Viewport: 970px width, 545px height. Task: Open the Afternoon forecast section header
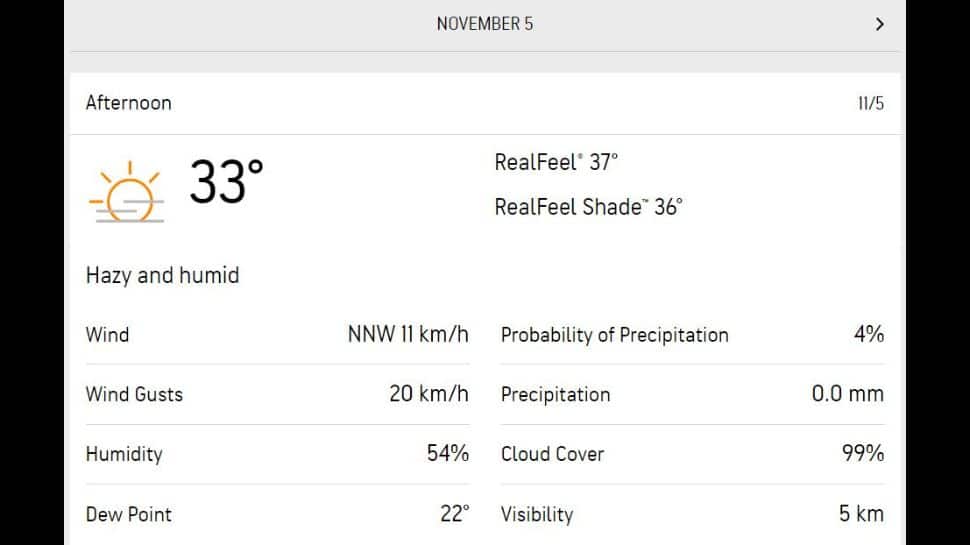[x=485, y=103]
